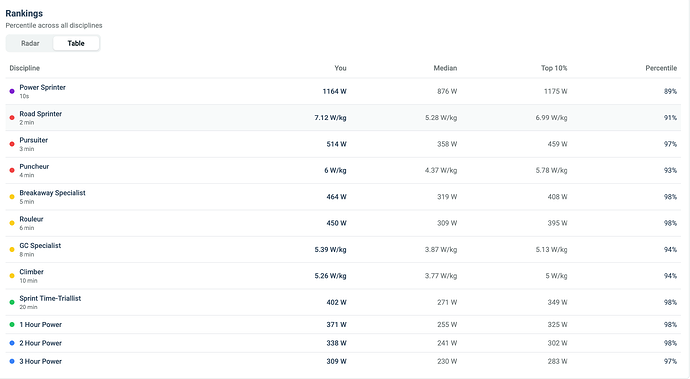This screenshot has height=379, width=690.
Task: Click the yellow dot beside Breakaway Specialist
Action: click(12, 197)
